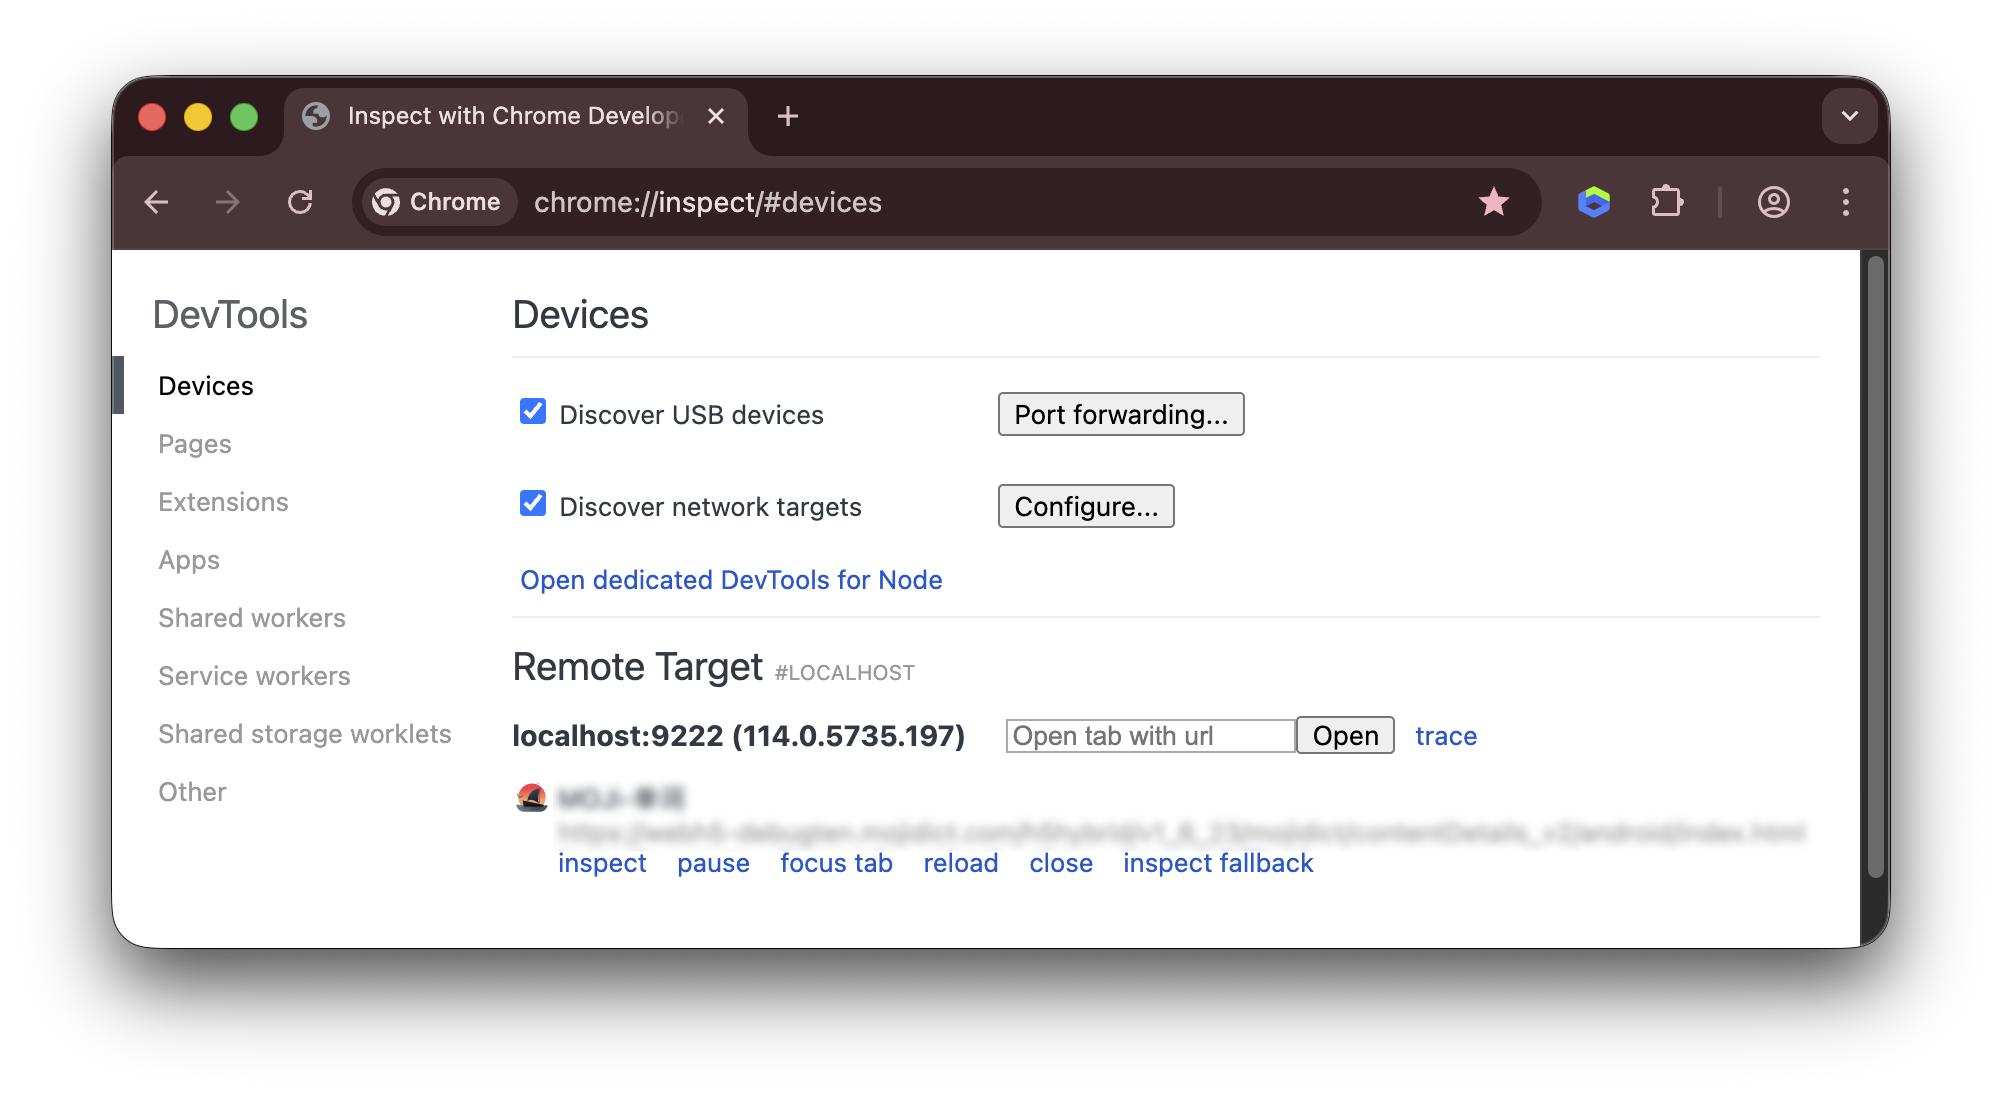Click the back navigation arrow
Viewport: 2002px width, 1096px height.
157,202
